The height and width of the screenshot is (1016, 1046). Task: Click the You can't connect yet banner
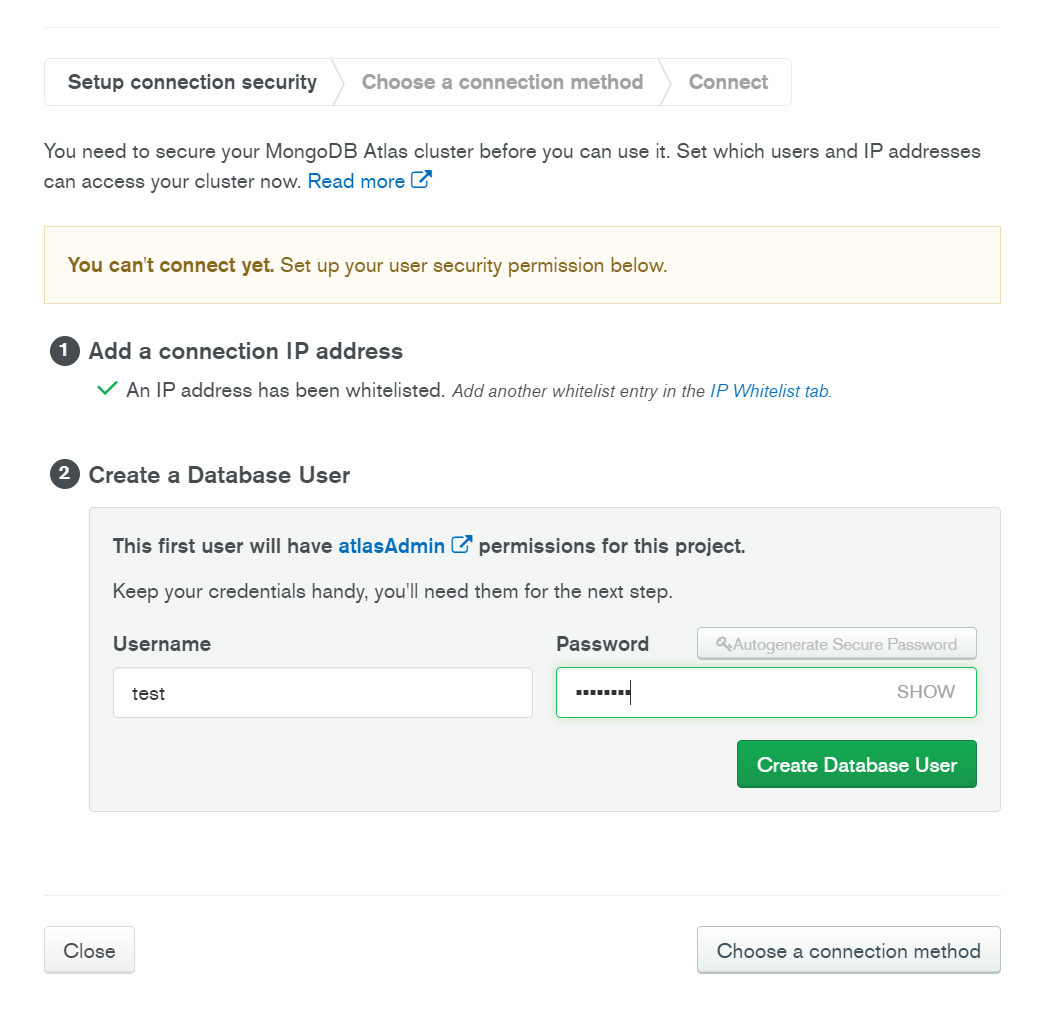(x=521, y=265)
